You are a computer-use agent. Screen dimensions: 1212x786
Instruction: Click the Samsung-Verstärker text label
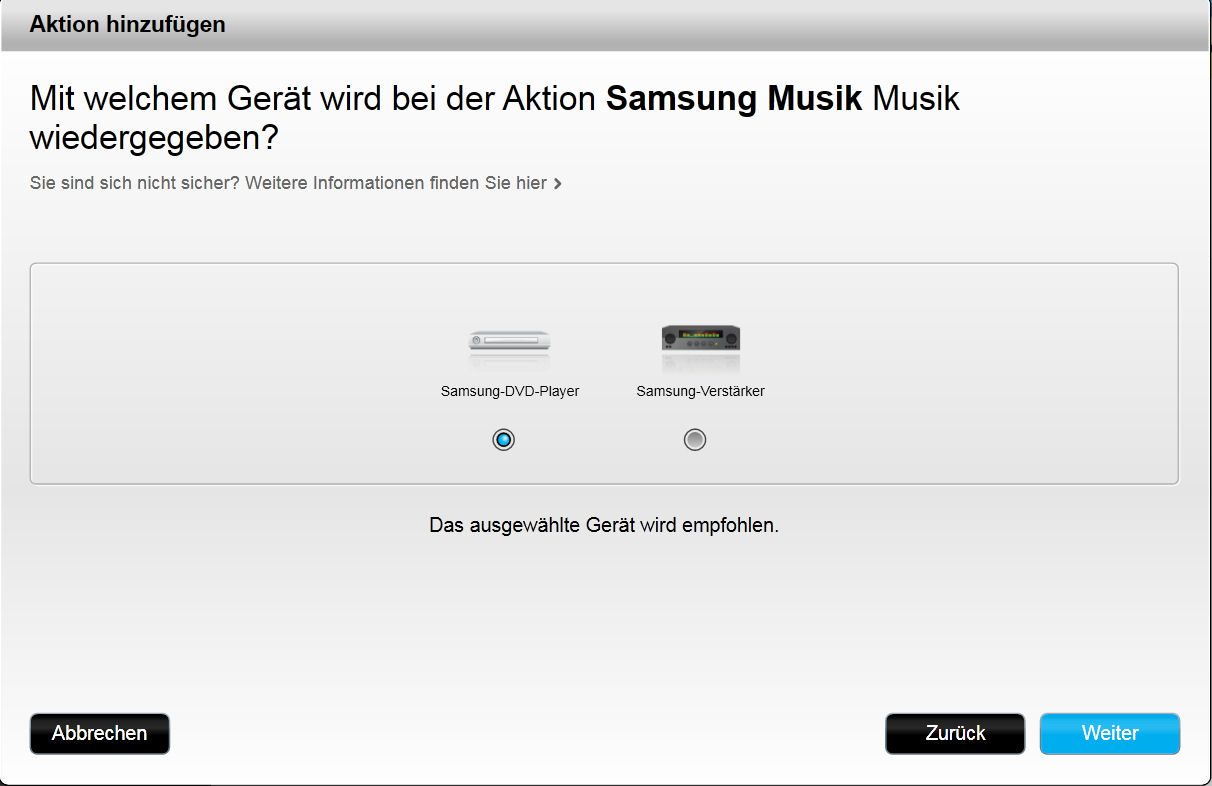pyautogui.click(x=700, y=391)
